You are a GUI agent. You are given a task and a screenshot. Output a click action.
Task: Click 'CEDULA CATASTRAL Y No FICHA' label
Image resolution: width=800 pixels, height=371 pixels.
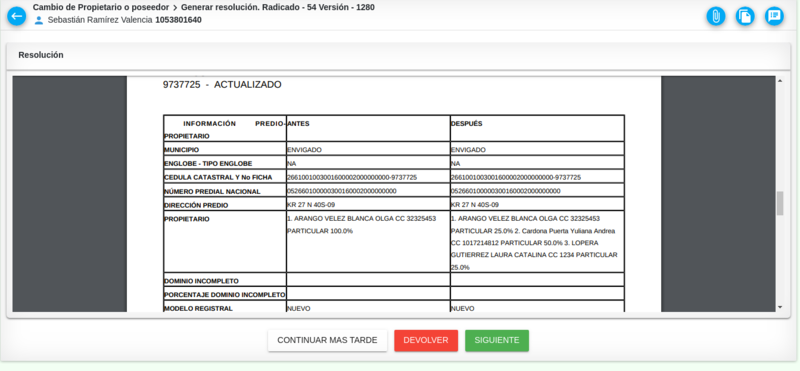coord(218,178)
